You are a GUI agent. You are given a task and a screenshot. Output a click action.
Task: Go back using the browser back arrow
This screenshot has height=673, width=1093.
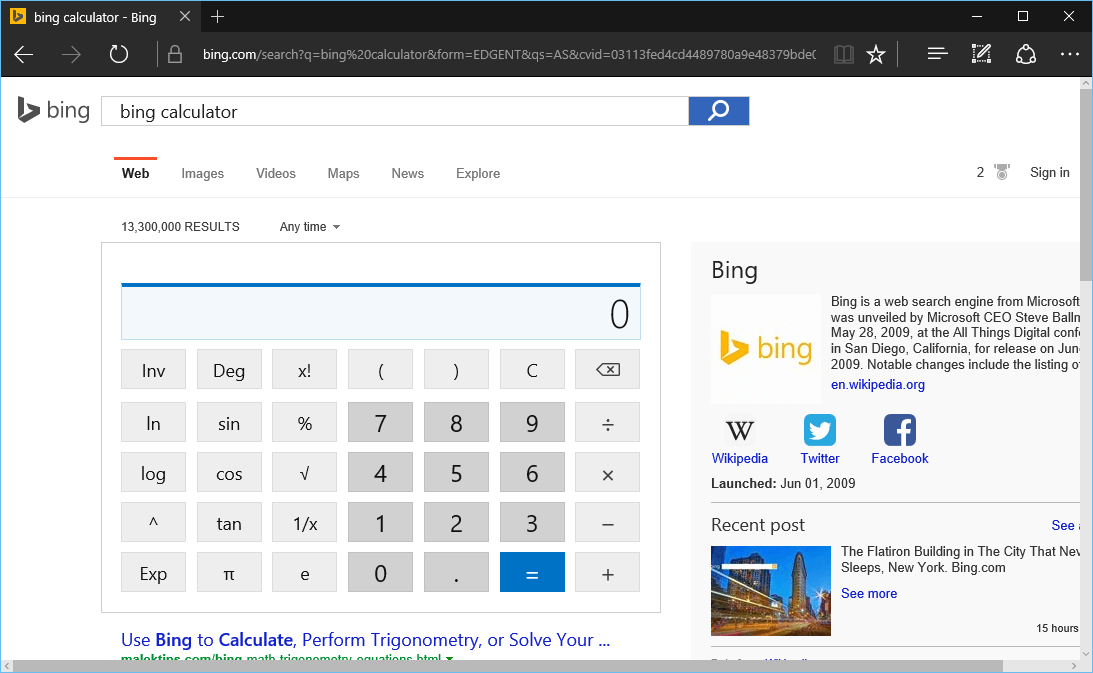[x=24, y=54]
